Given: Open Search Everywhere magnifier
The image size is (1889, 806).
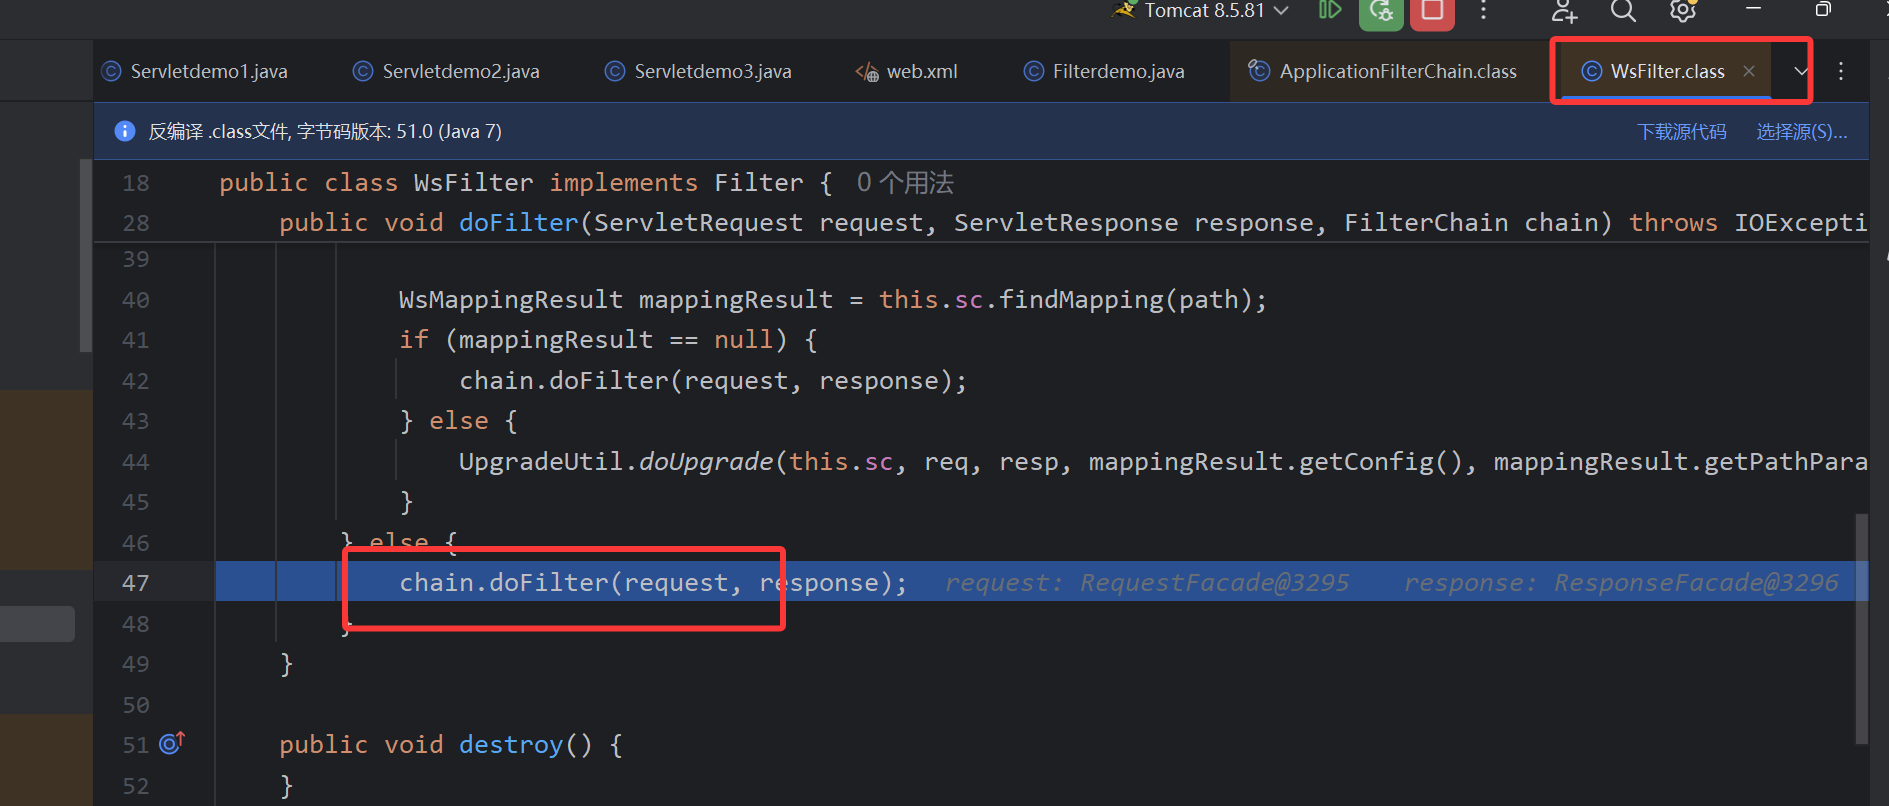Looking at the screenshot, I should coord(1623,11).
